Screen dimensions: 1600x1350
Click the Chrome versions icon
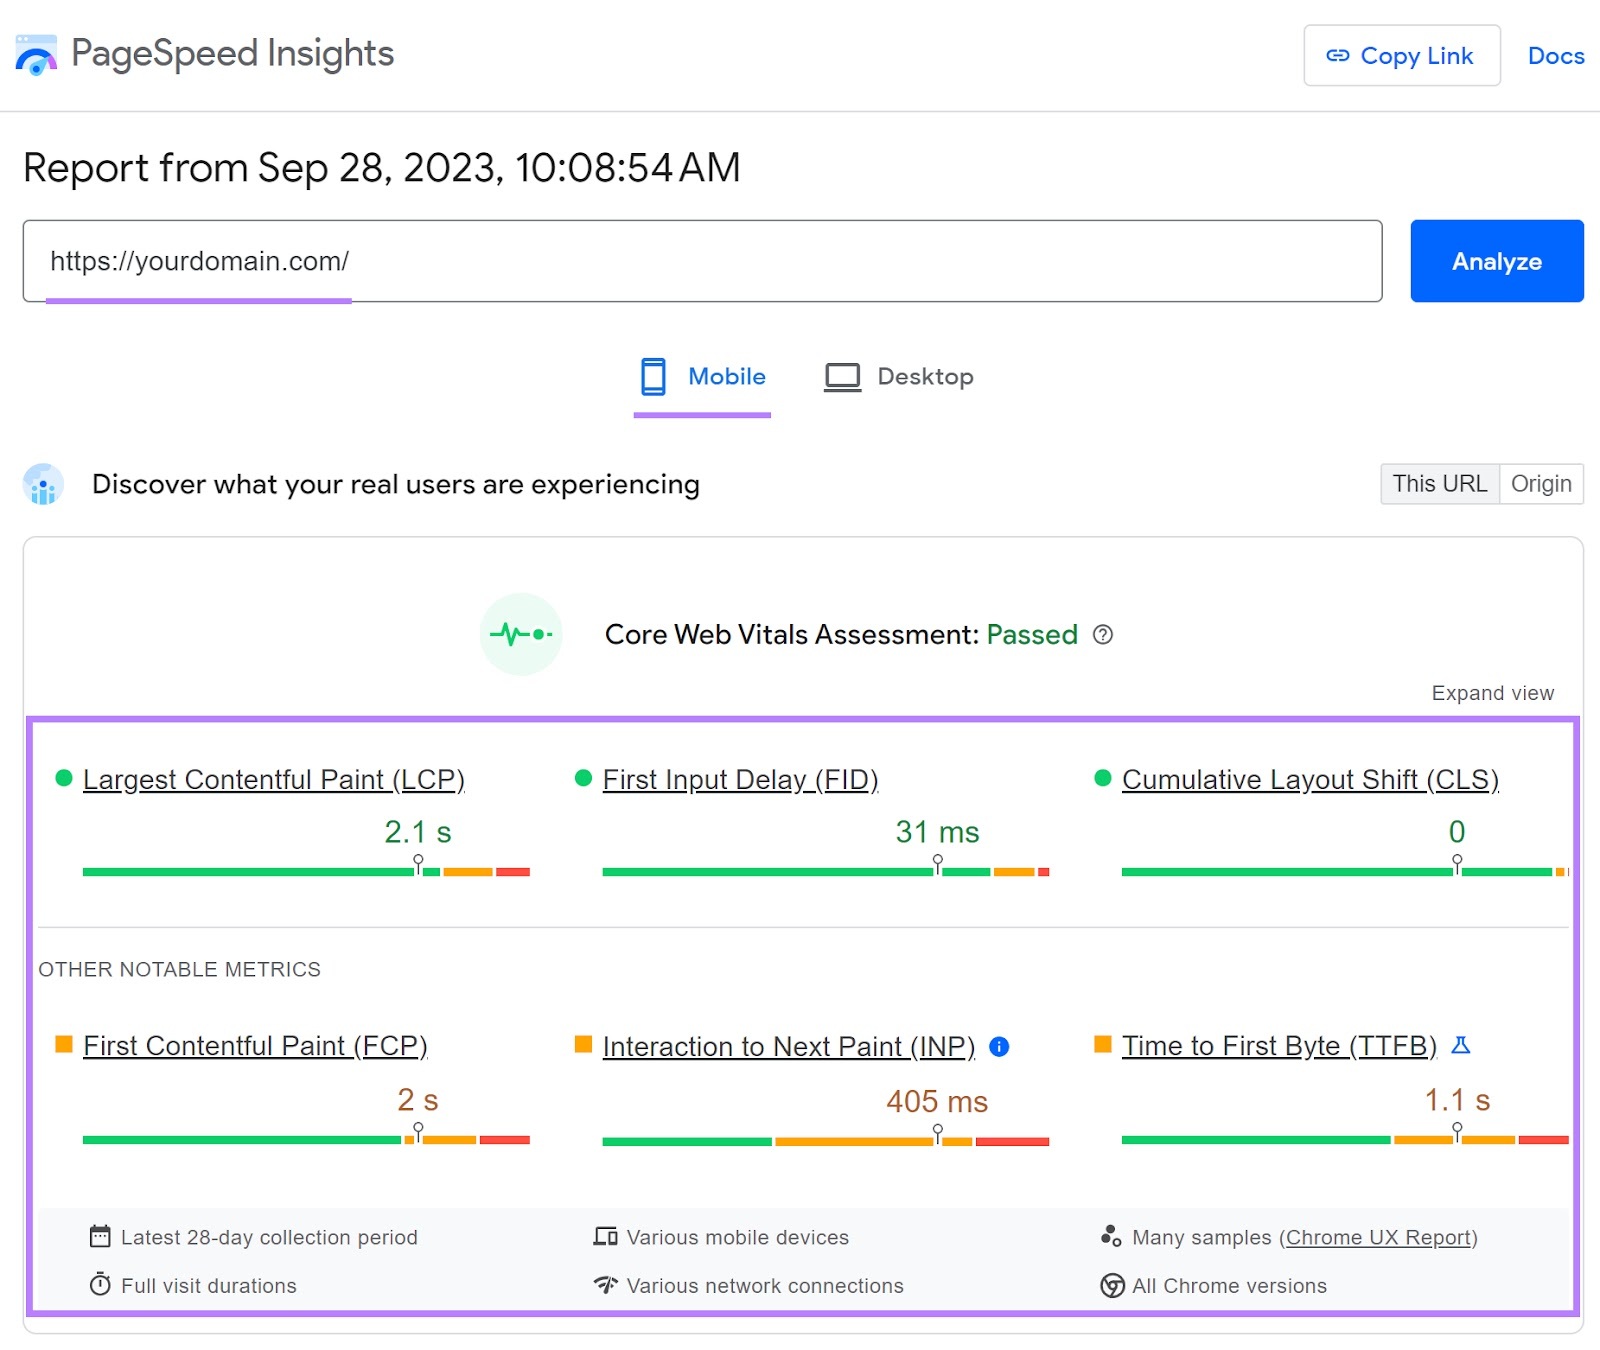tap(1110, 1286)
